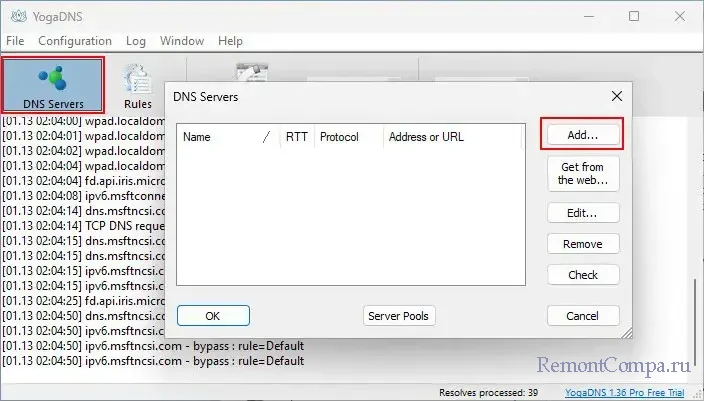
Task: Click the Remove server button
Action: coord(583,244)
